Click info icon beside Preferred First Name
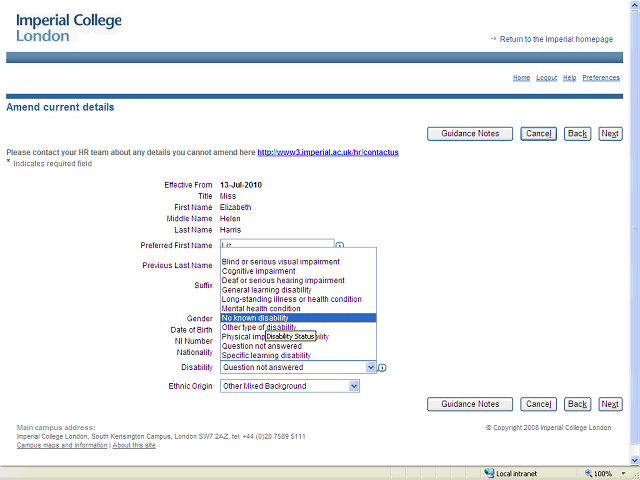The image size is (640, 480). [340, 245]
